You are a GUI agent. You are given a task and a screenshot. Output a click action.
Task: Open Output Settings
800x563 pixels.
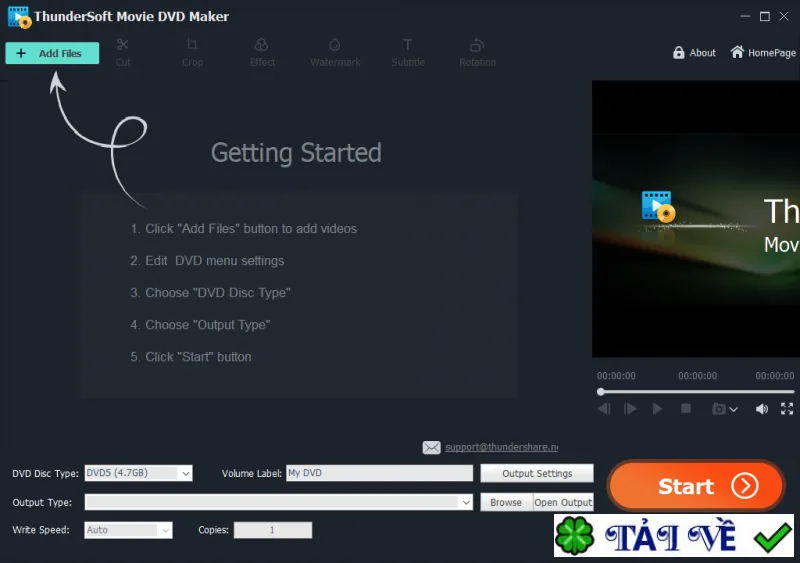(537, 473)
